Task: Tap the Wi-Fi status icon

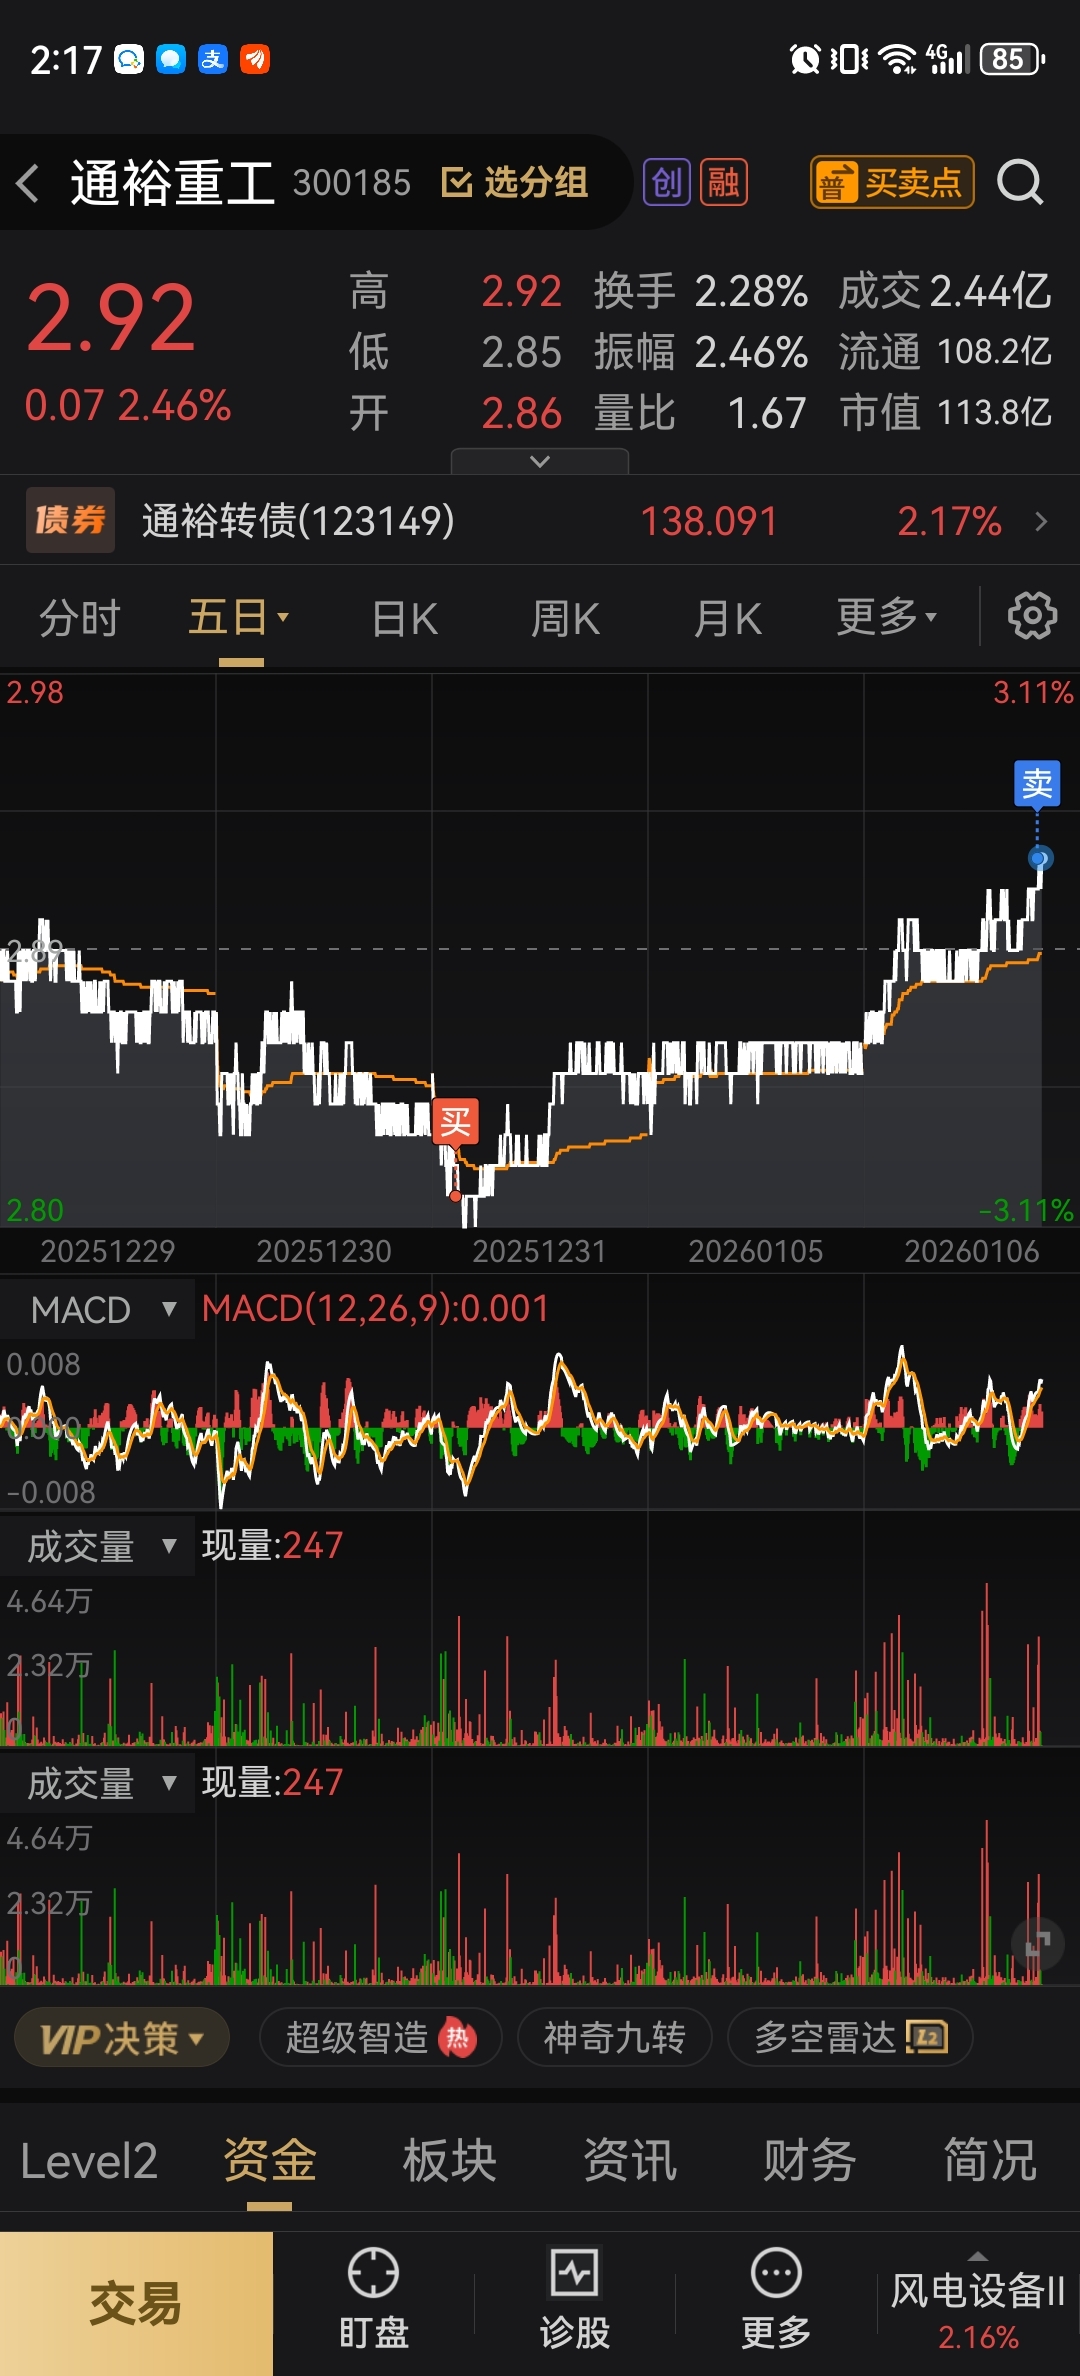Action: (897, 59)
